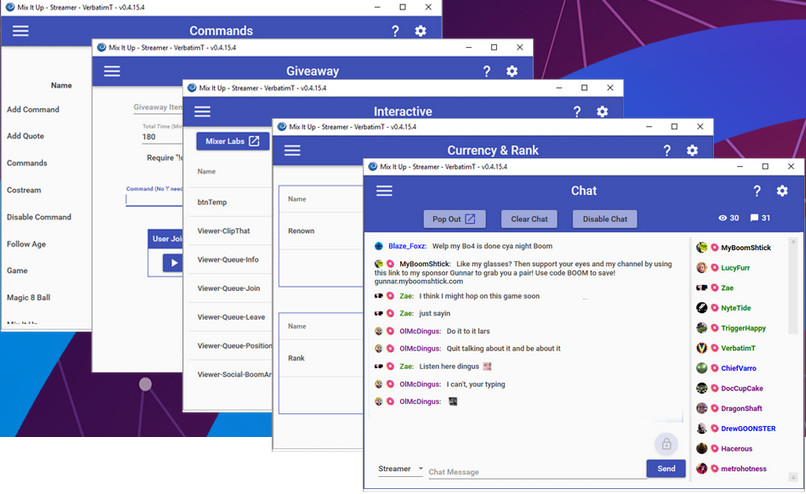The image size is (806, 494).
Task: Open hamburger menu in Commands window
Action: pos(21,31)
